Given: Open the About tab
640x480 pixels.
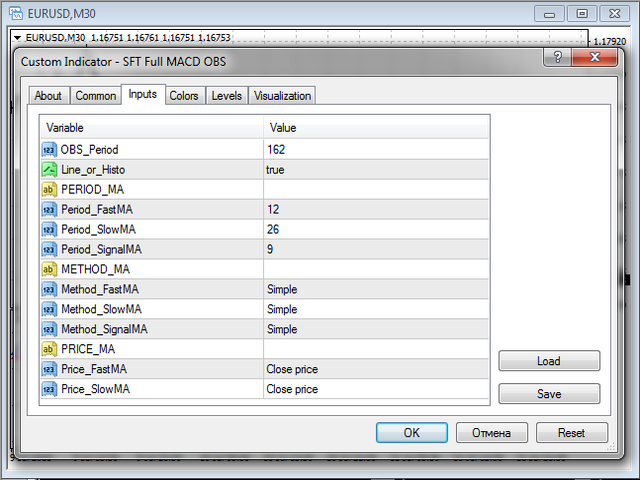Looking at the screenshot, I should [48, 96].
